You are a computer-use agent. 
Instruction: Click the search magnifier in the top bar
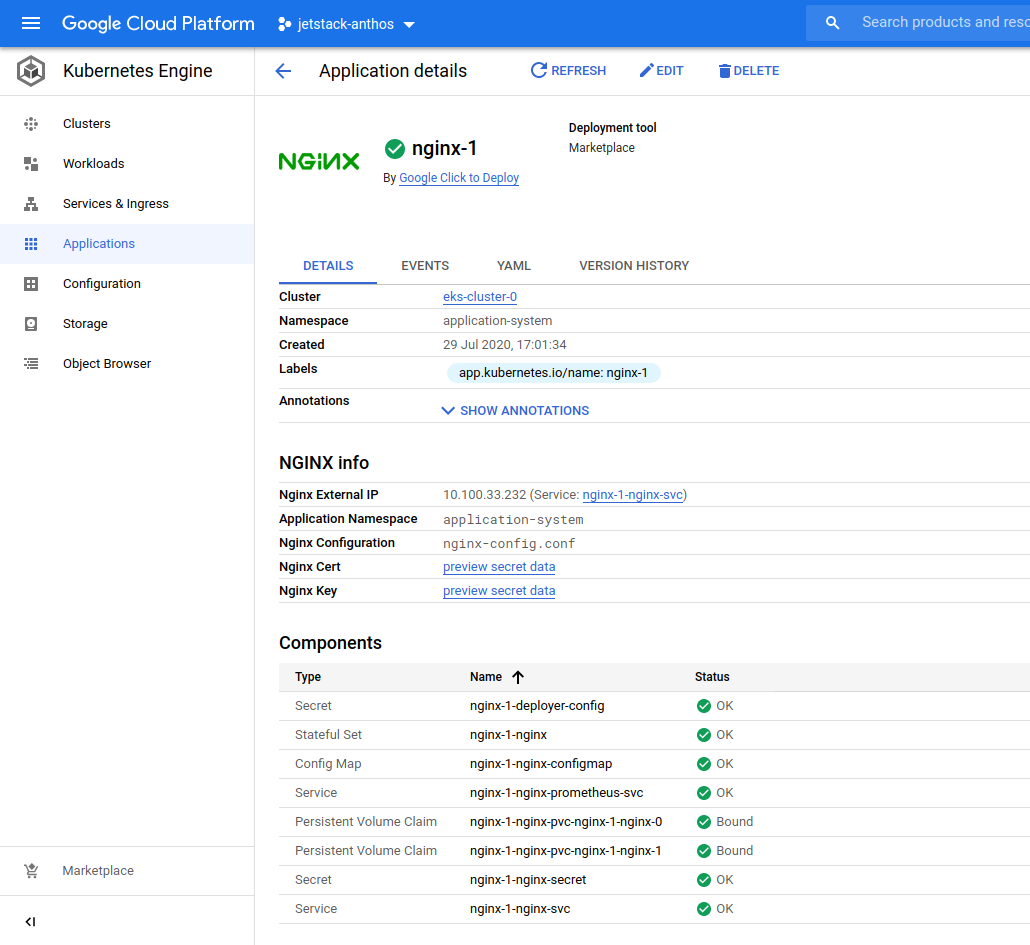click(x=831, y=21)
